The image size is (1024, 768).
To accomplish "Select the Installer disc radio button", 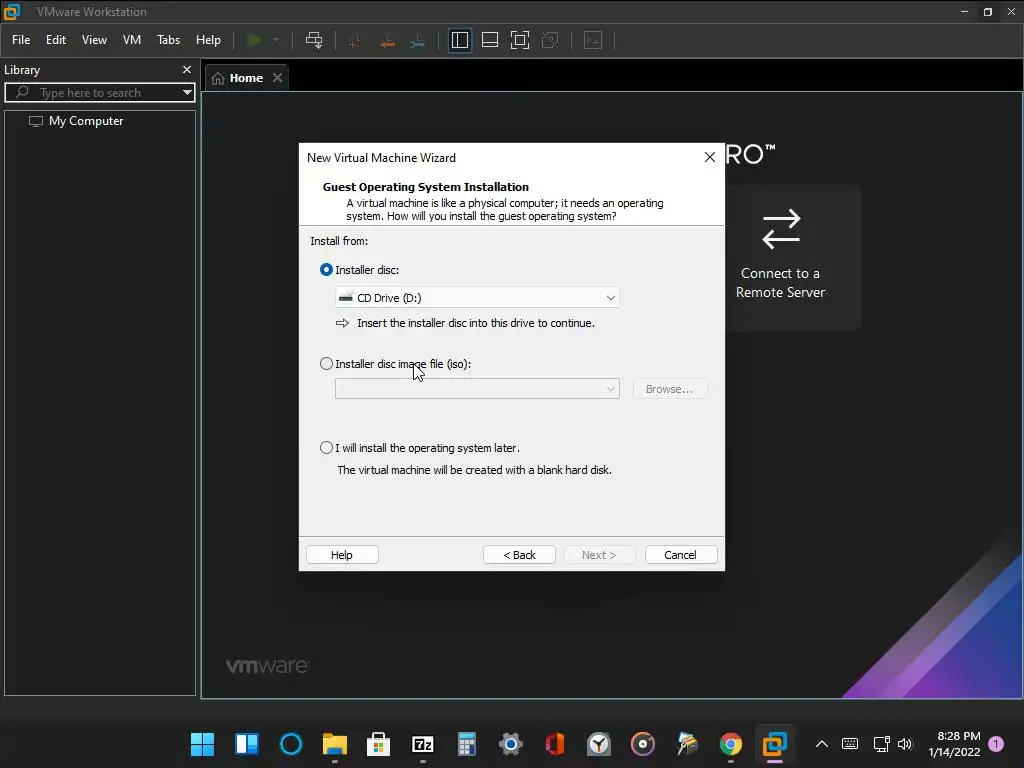I will [326, 270].
